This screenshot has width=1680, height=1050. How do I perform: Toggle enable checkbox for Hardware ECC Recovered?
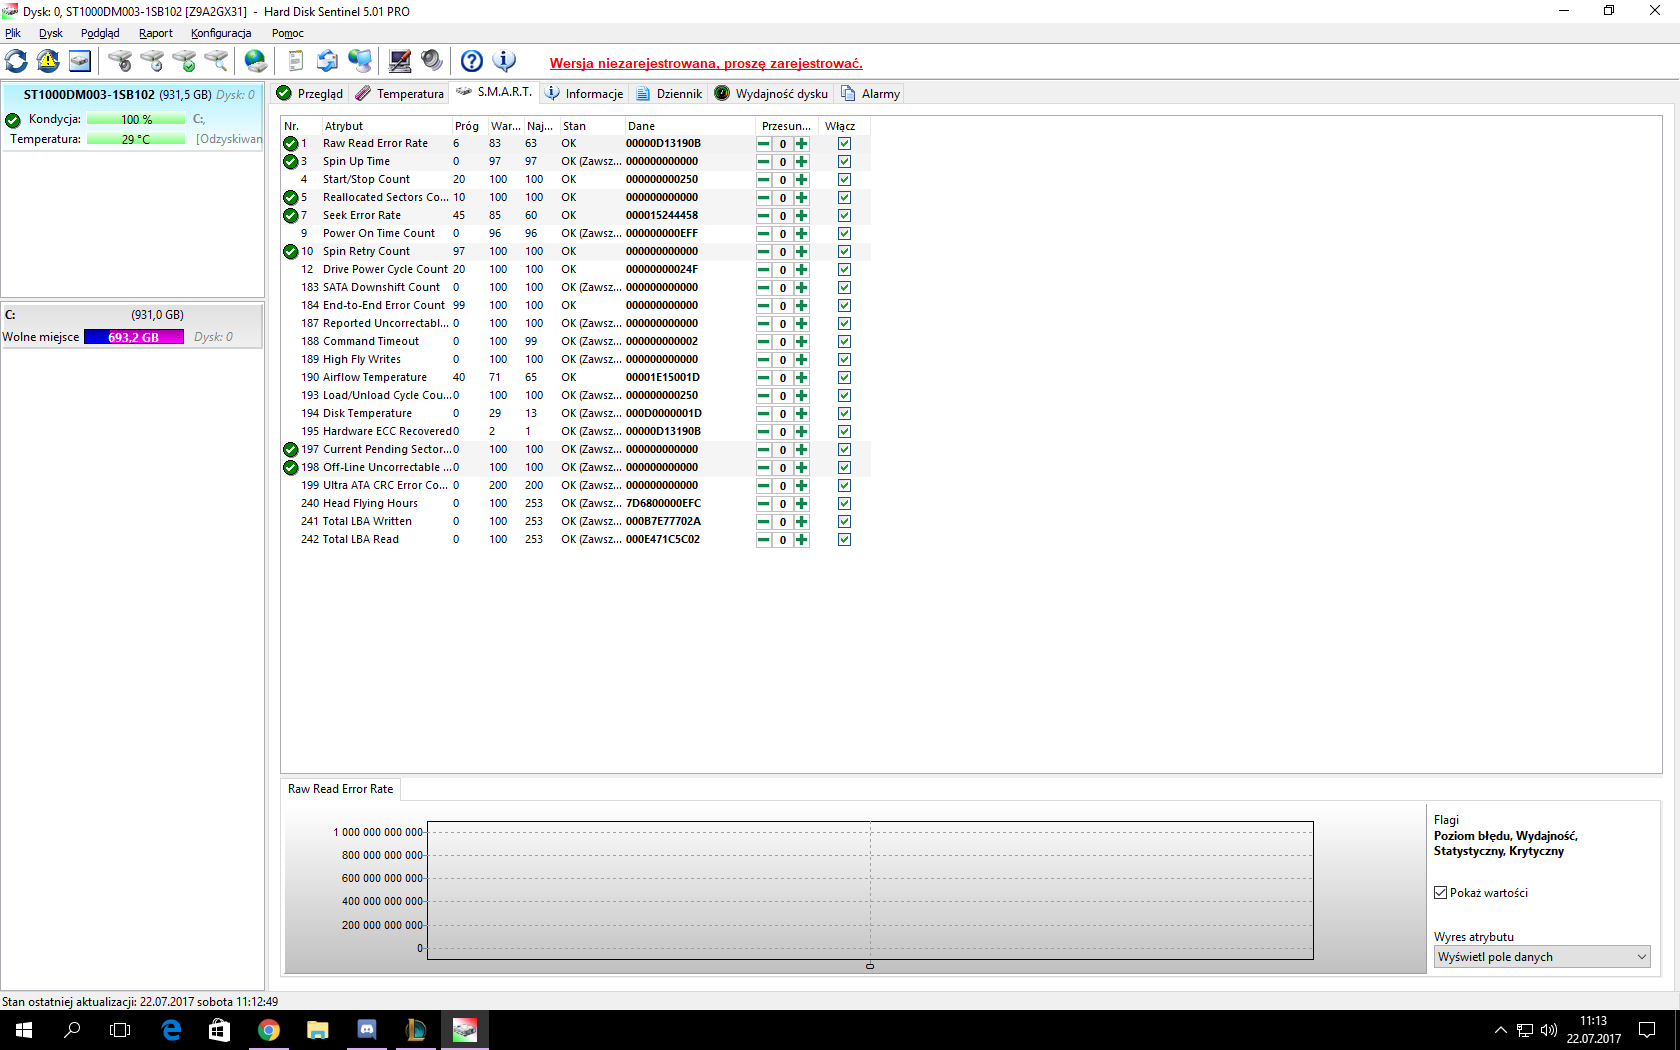[x=844, y=432]
